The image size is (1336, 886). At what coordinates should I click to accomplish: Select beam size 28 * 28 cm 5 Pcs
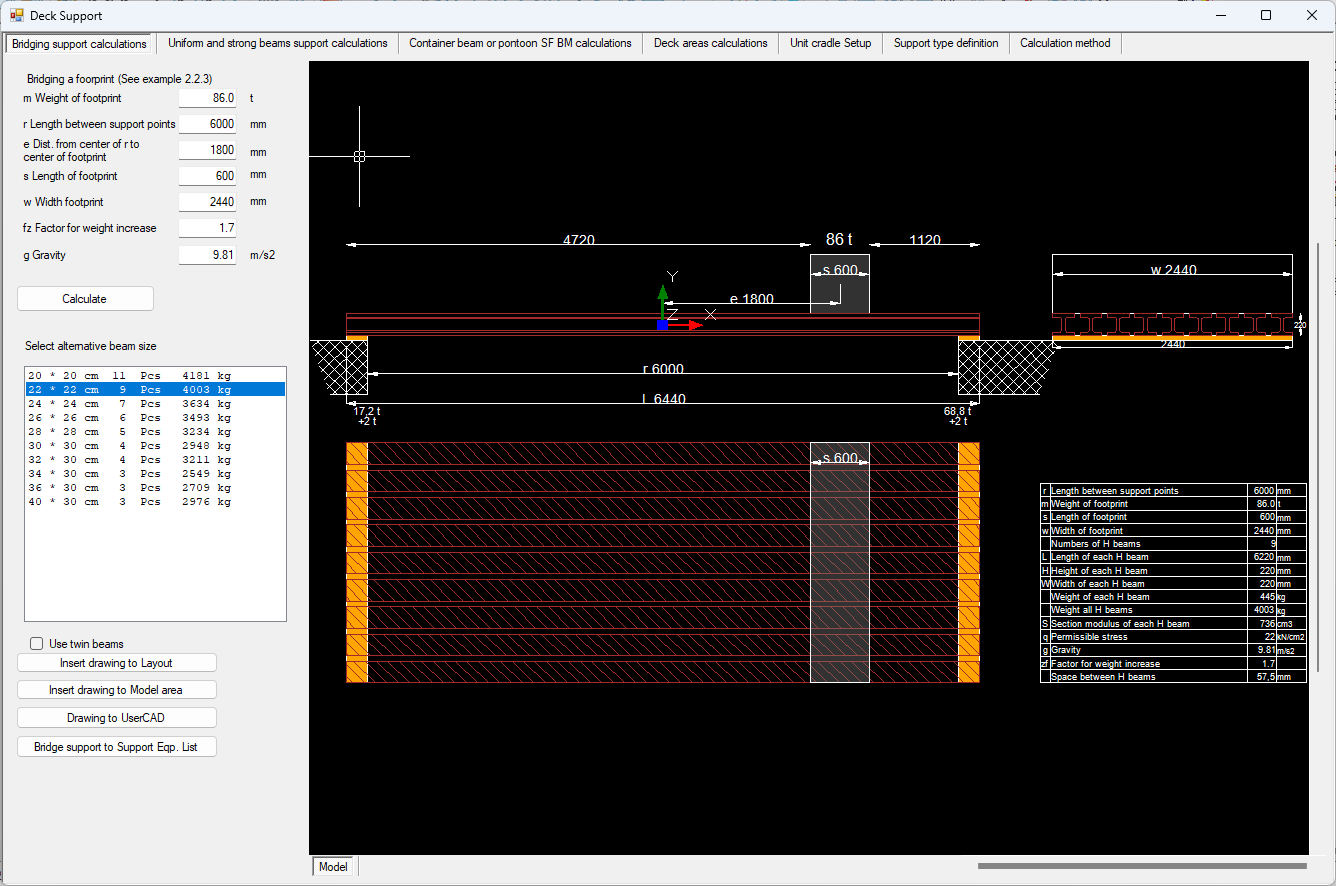155,432
